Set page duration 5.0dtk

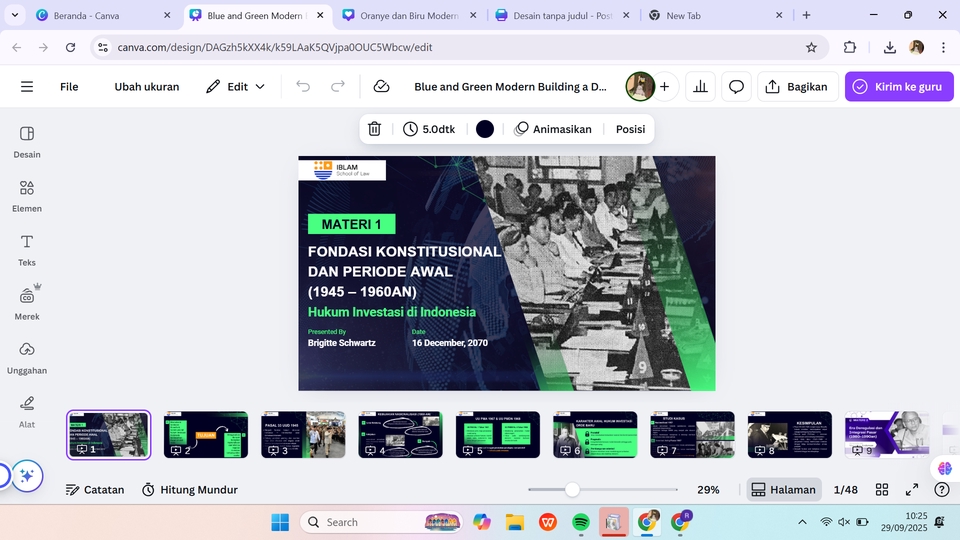pos(429,129)
